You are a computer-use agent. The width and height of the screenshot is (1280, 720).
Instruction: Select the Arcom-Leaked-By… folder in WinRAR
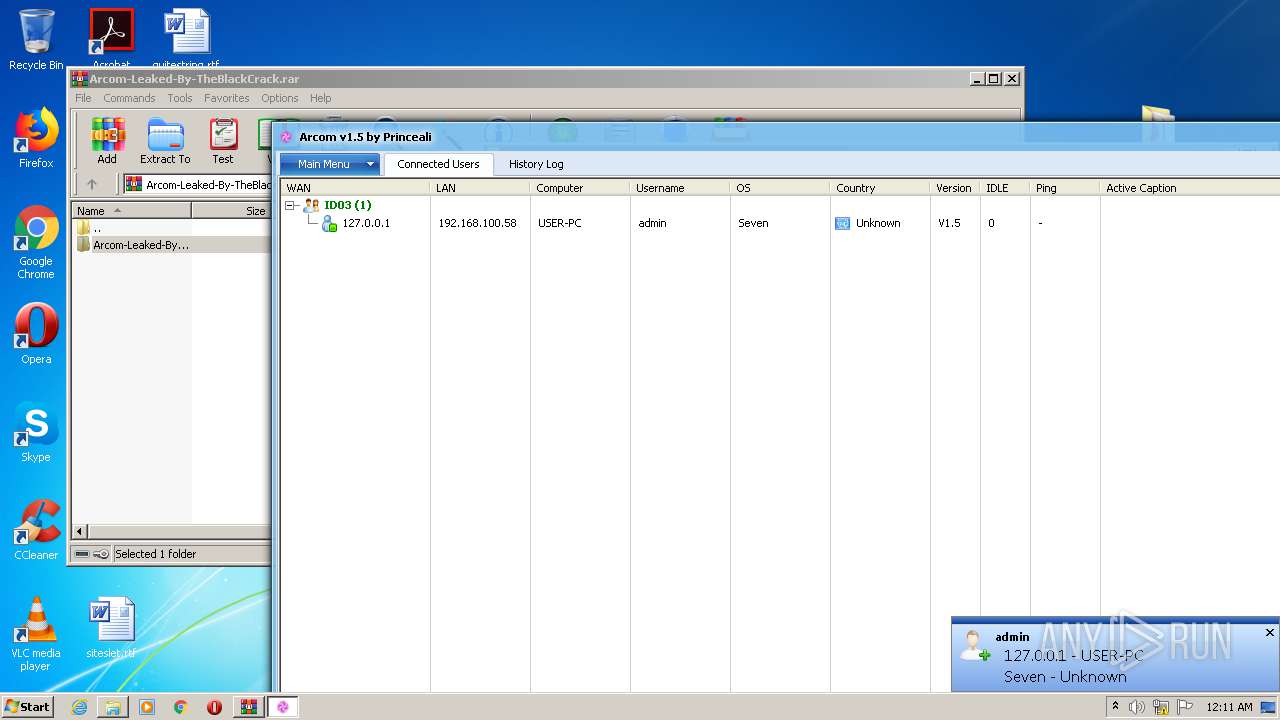point(133,244)
